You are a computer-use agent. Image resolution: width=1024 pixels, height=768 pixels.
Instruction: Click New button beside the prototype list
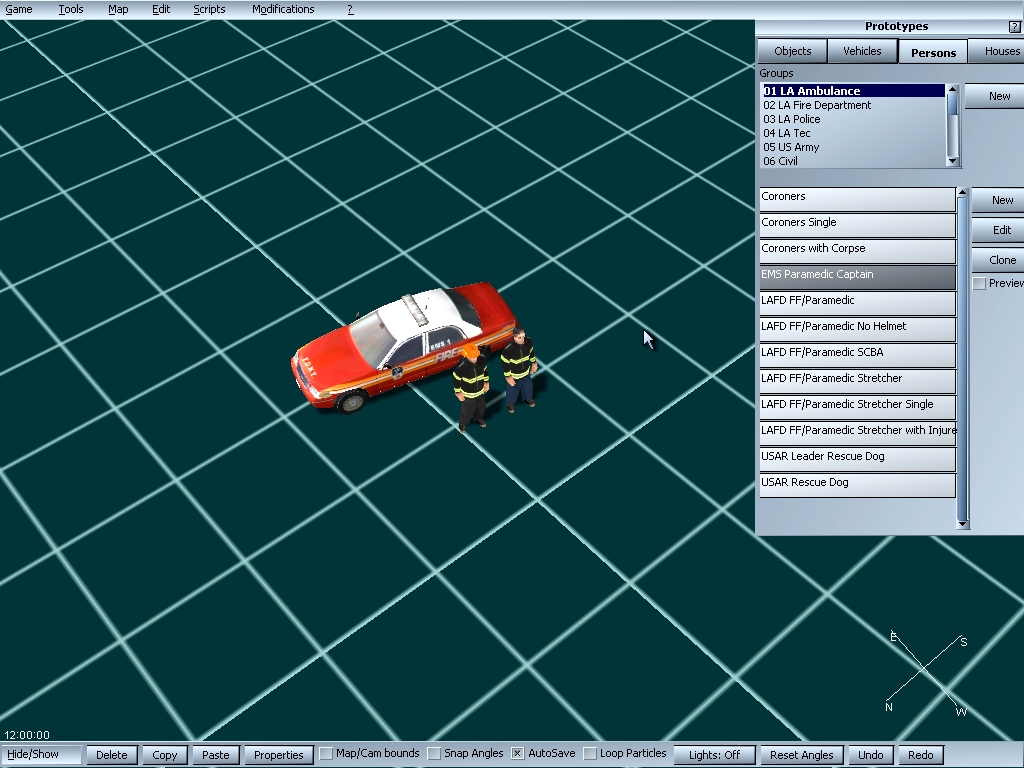(x=999, y=200)
